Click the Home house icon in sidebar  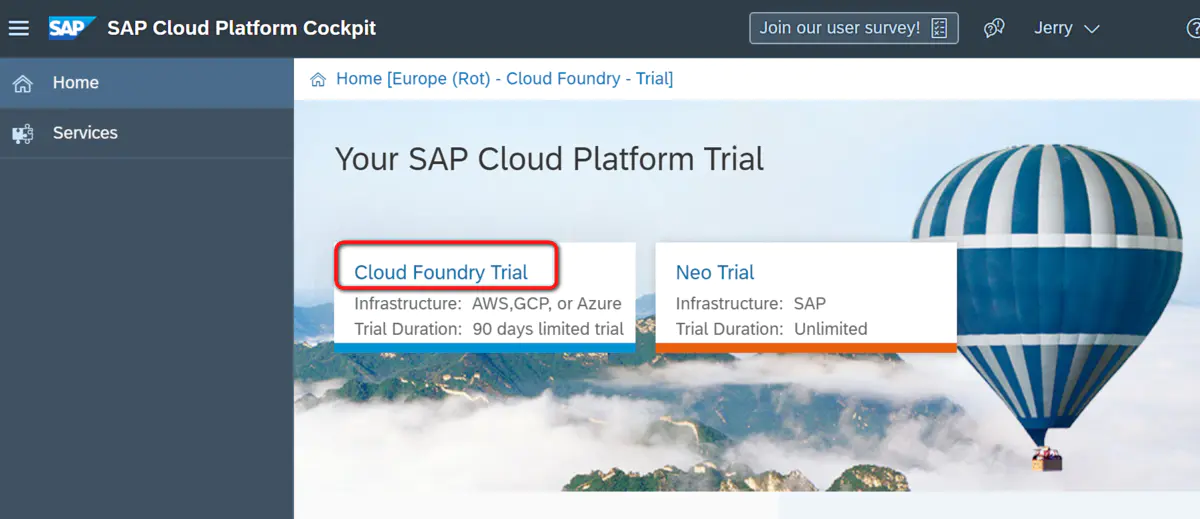click(22, 83)
